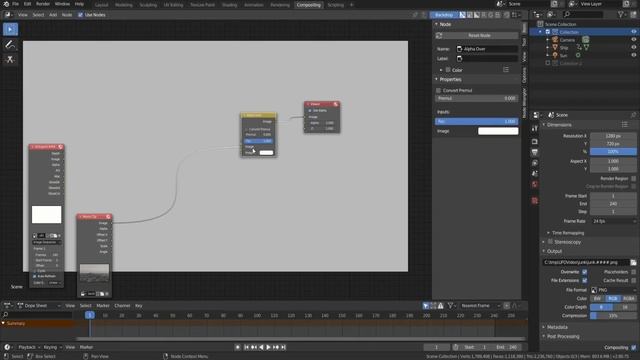
Task: Click the Play reverse button
Action: (x=261, y=347)
